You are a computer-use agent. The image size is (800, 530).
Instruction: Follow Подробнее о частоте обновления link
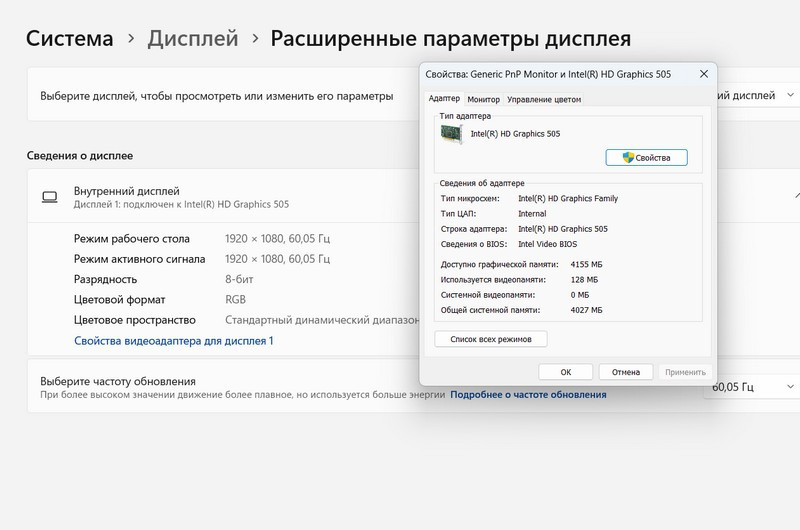(528, 395)
